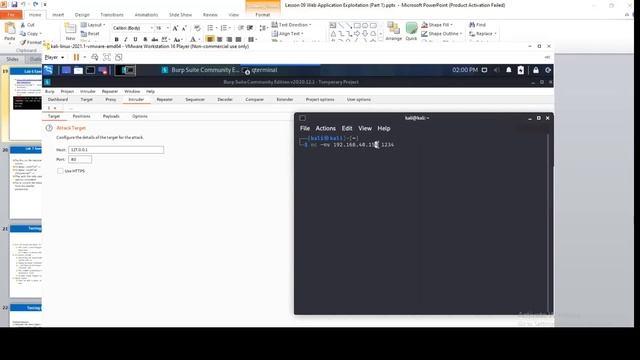Image resolution: width=640 pixels, height=360 pixels.
Task: Click the New Slide icon
Action: point(70,29)
